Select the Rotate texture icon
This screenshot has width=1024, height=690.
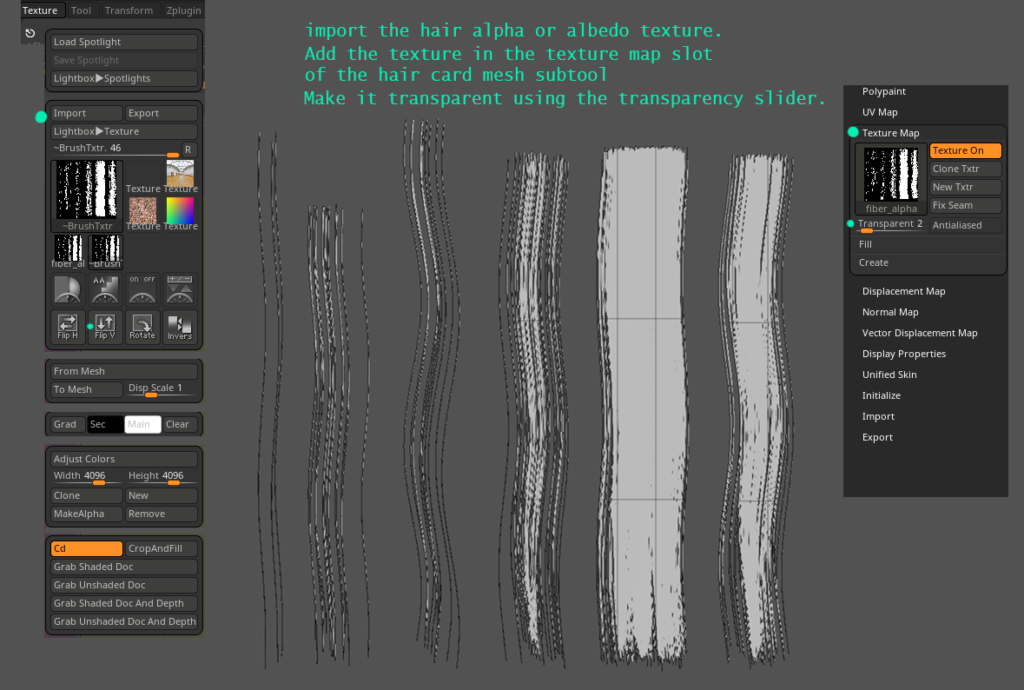click(x=141, y=327)
